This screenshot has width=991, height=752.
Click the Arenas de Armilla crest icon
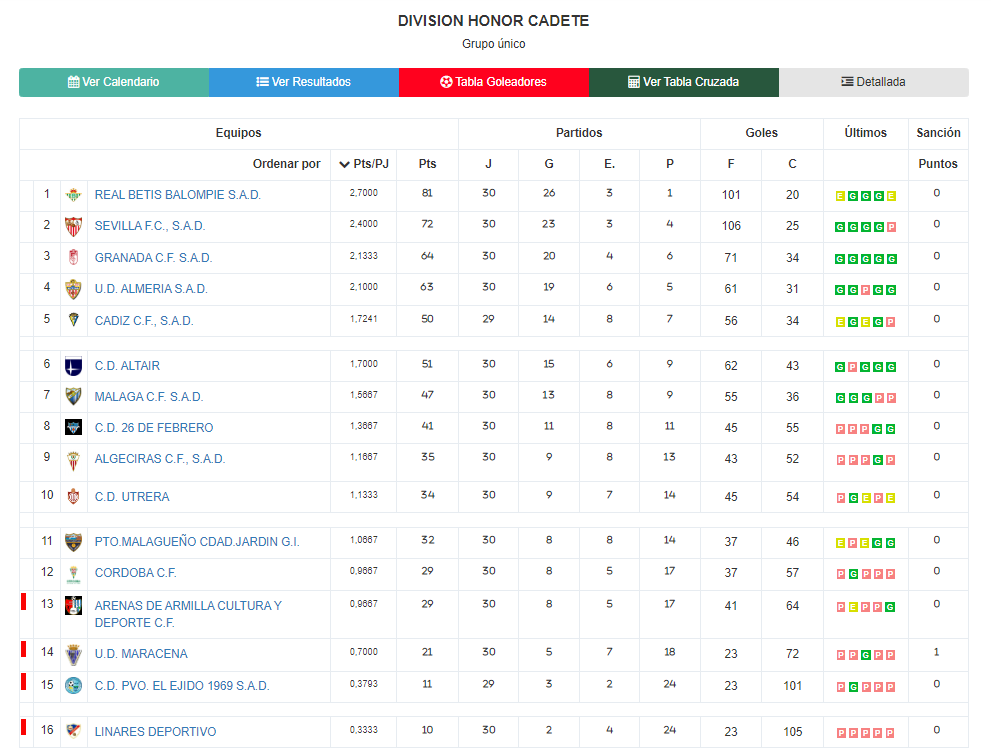click(73, 605)
